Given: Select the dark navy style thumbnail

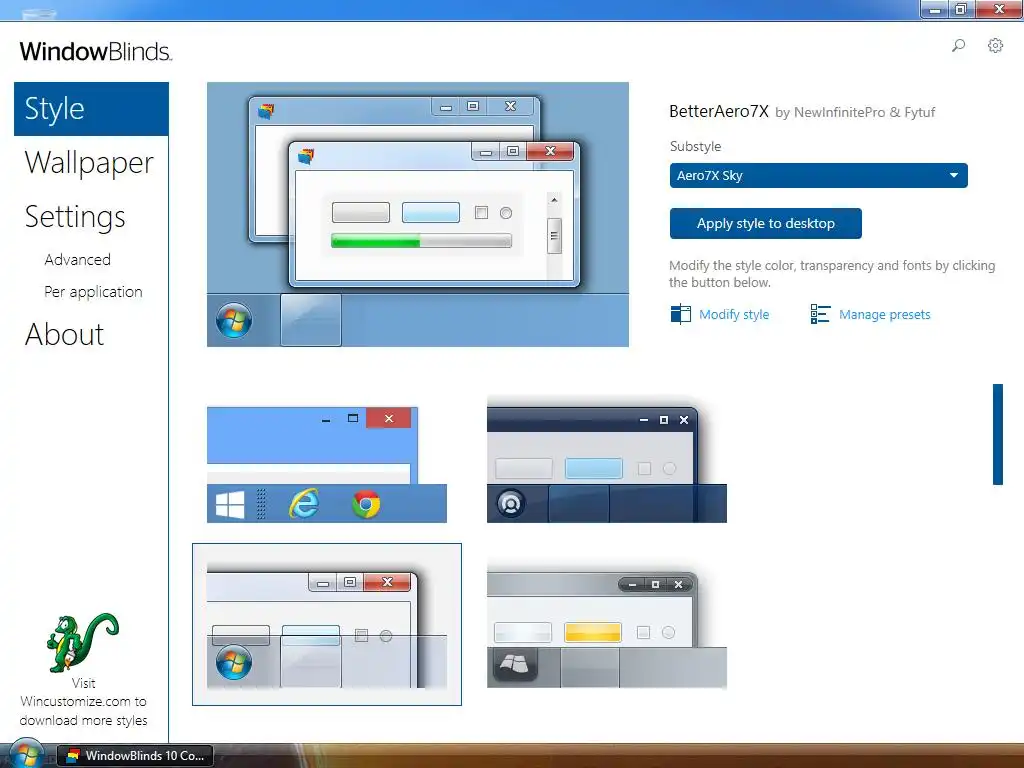Looking at the screenshot, I should (x=607, y=459).
